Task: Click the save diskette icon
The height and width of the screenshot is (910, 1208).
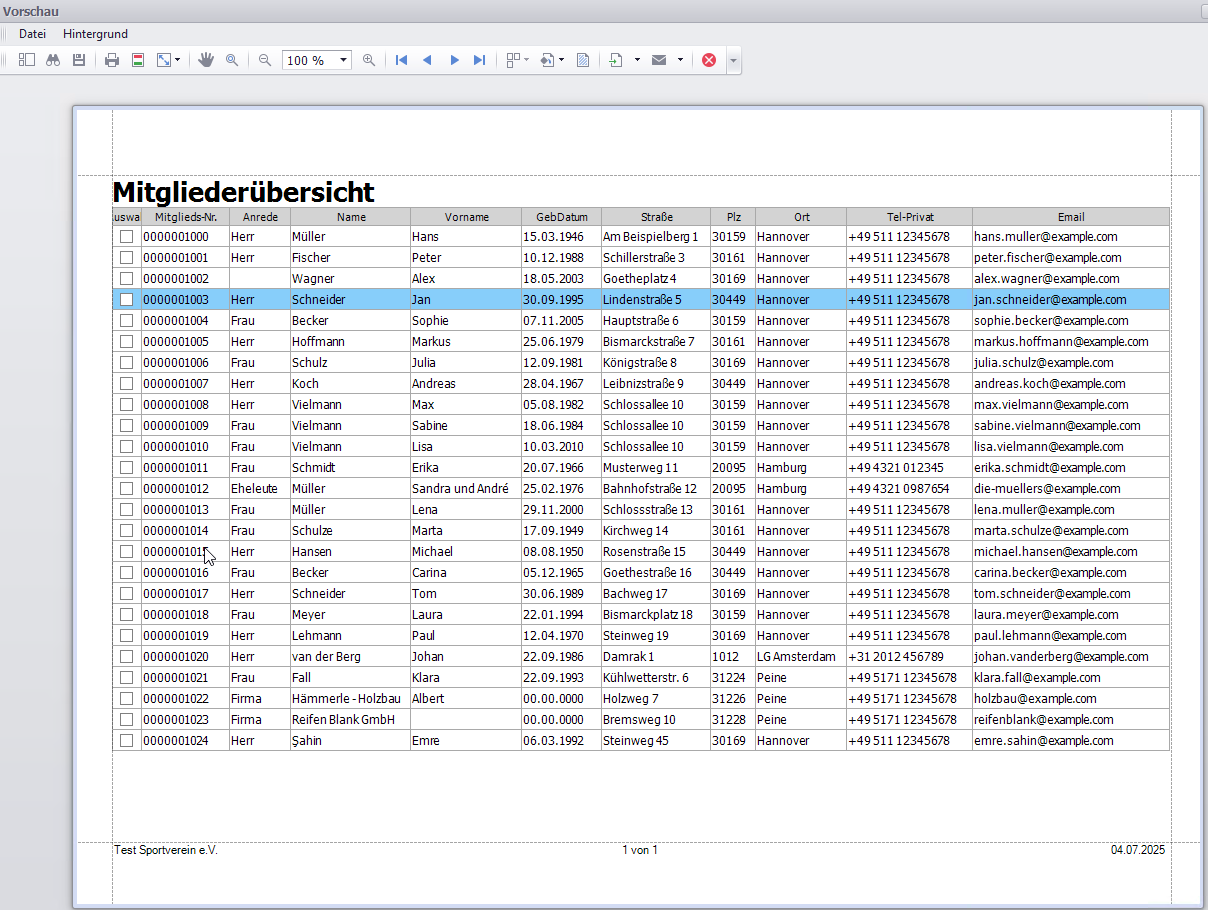Action: [x=79, y=60]
